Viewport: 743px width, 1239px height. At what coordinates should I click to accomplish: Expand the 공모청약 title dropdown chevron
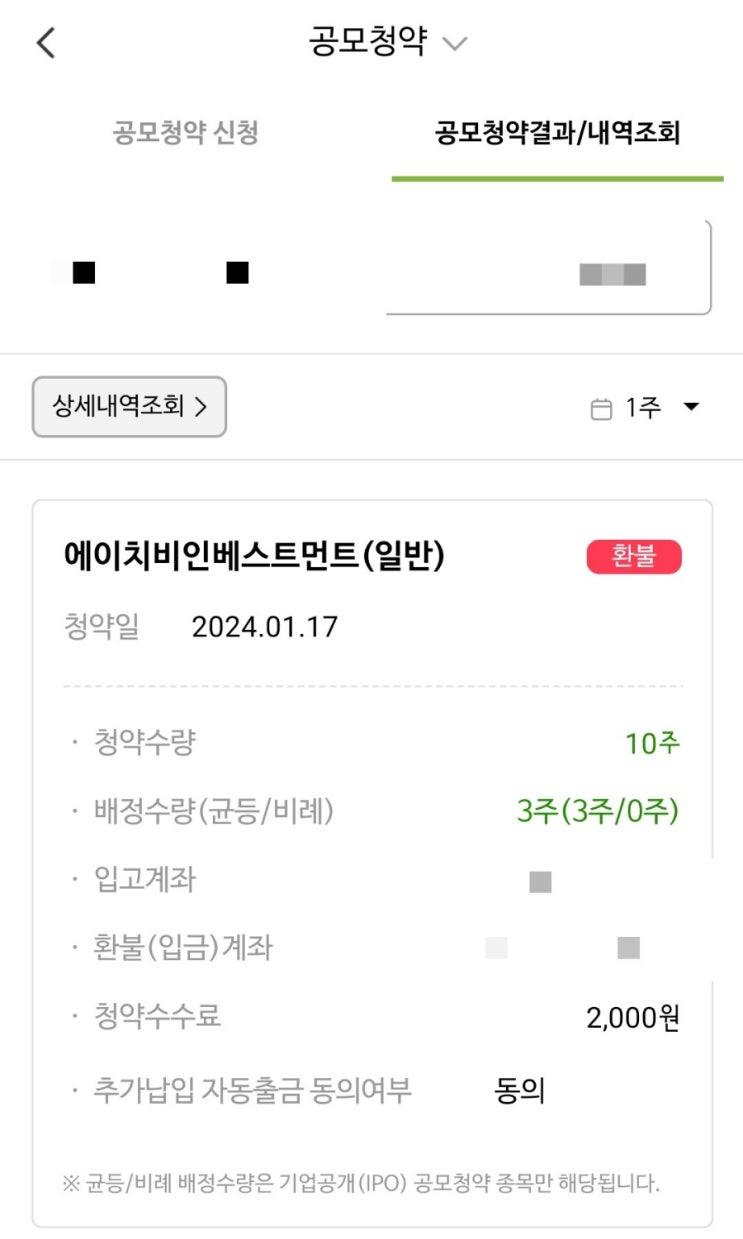(455, 45)
